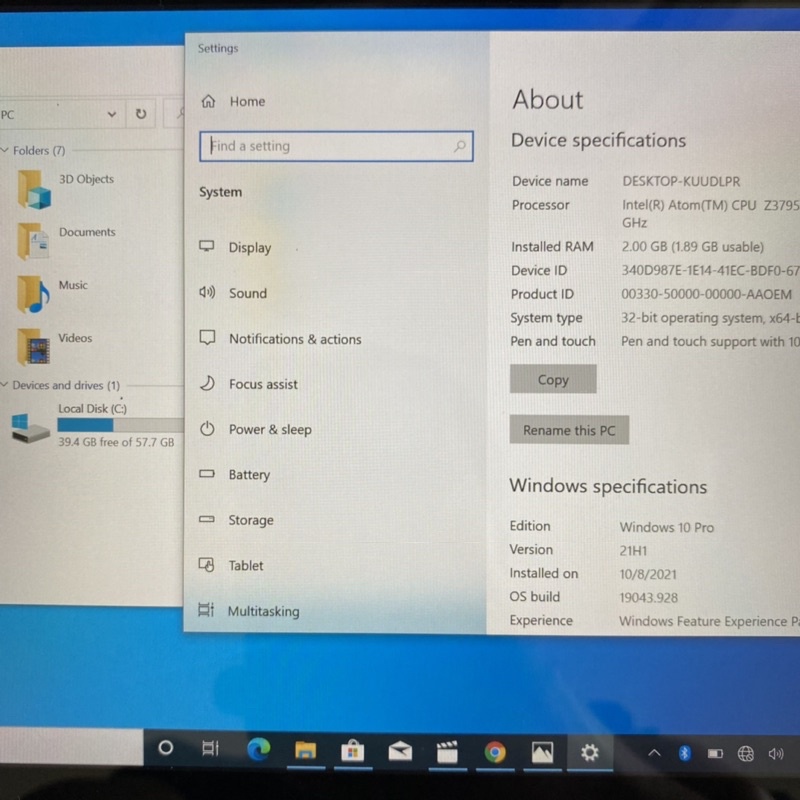Open the Mail app in the taskbar
800x800 pixels.
click(400, 751)
